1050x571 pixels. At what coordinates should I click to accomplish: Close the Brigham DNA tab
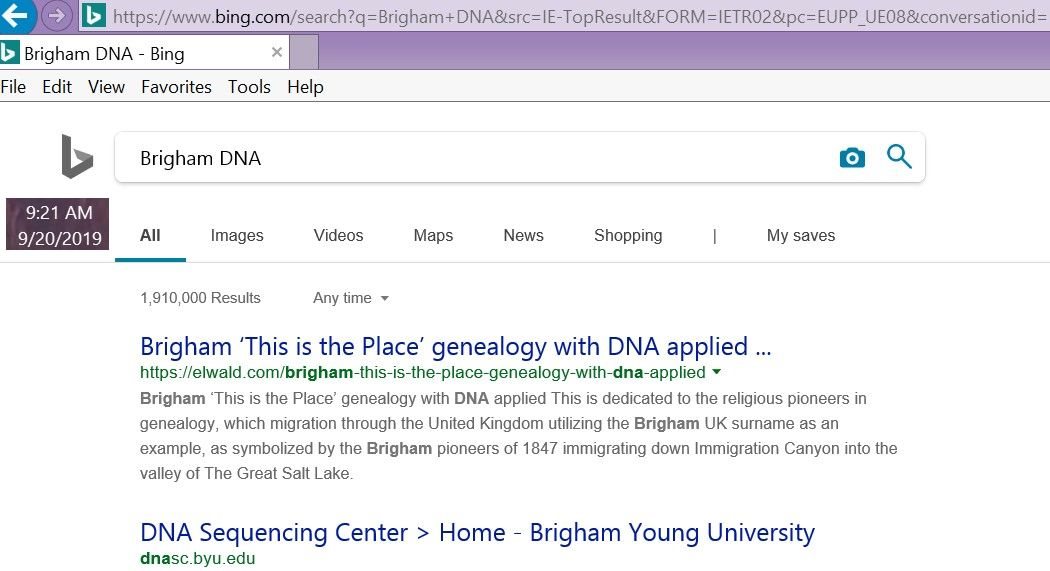click(276, 53)
